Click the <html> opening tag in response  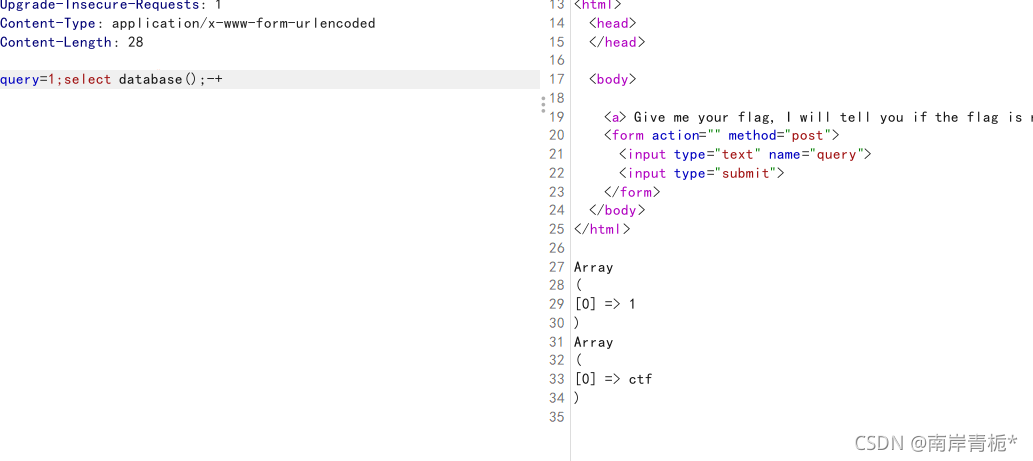pyautogui.click(x=598, y=5)
